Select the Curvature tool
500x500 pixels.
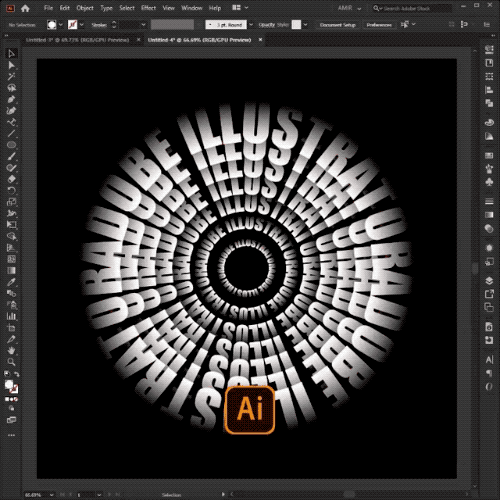11,110
